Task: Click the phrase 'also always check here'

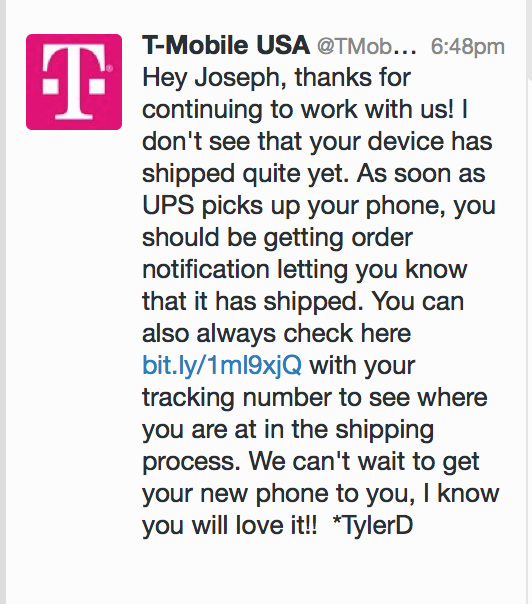Action: click(276, 333)
